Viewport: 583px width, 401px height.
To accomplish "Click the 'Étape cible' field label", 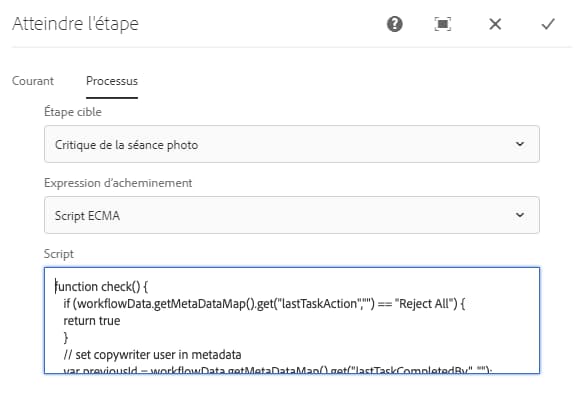I will 73,112.
